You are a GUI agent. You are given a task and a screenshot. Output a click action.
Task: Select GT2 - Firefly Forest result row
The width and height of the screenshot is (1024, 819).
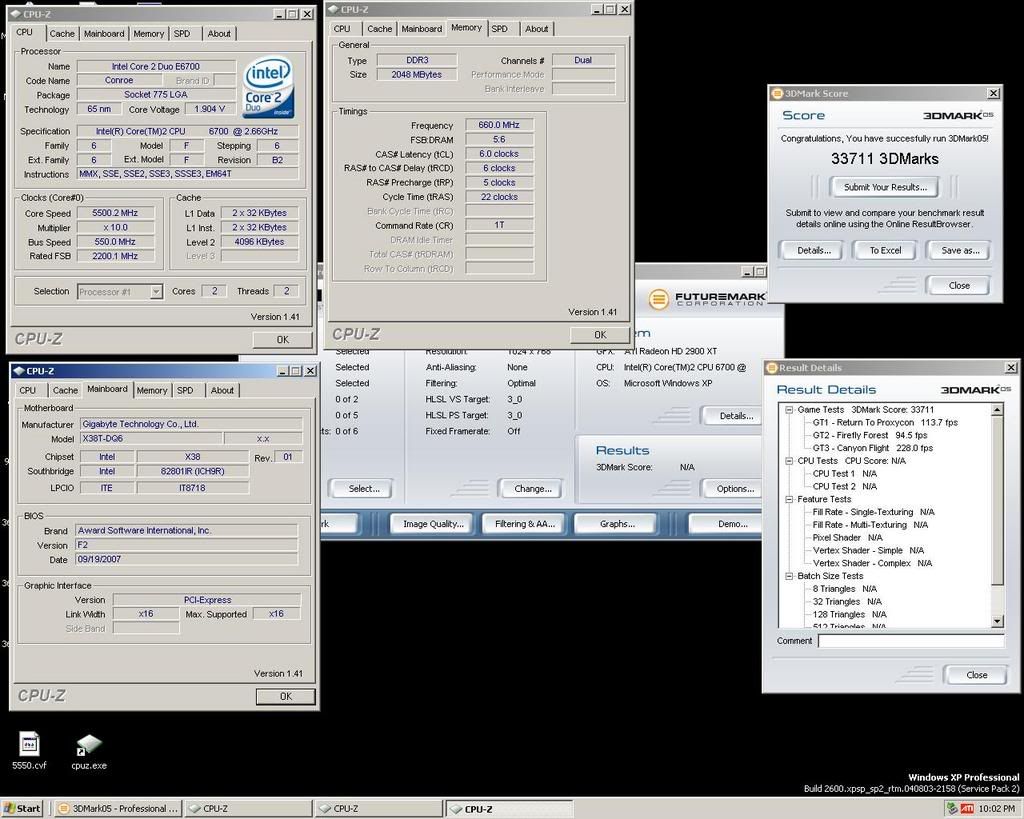pos(870,435)
